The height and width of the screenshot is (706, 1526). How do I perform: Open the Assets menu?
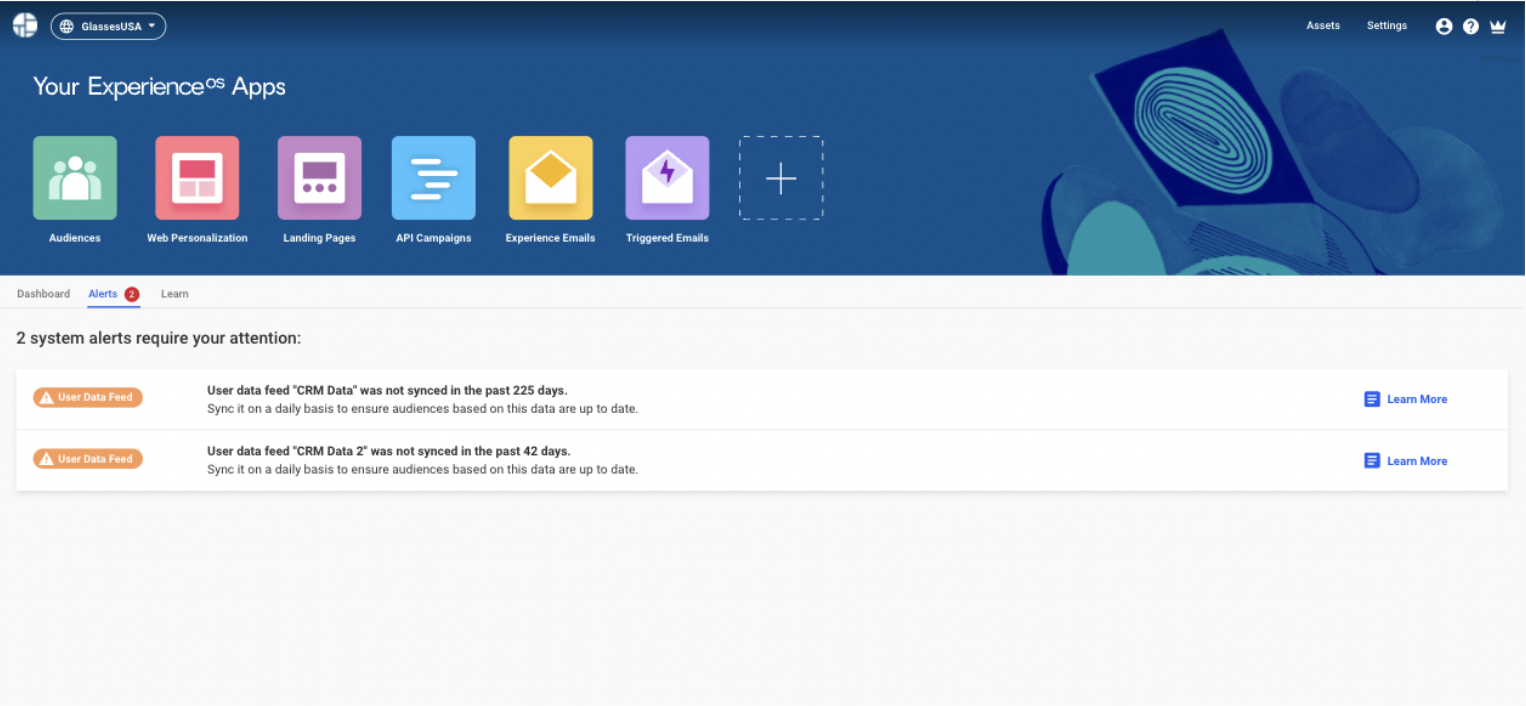(1322, 25)
